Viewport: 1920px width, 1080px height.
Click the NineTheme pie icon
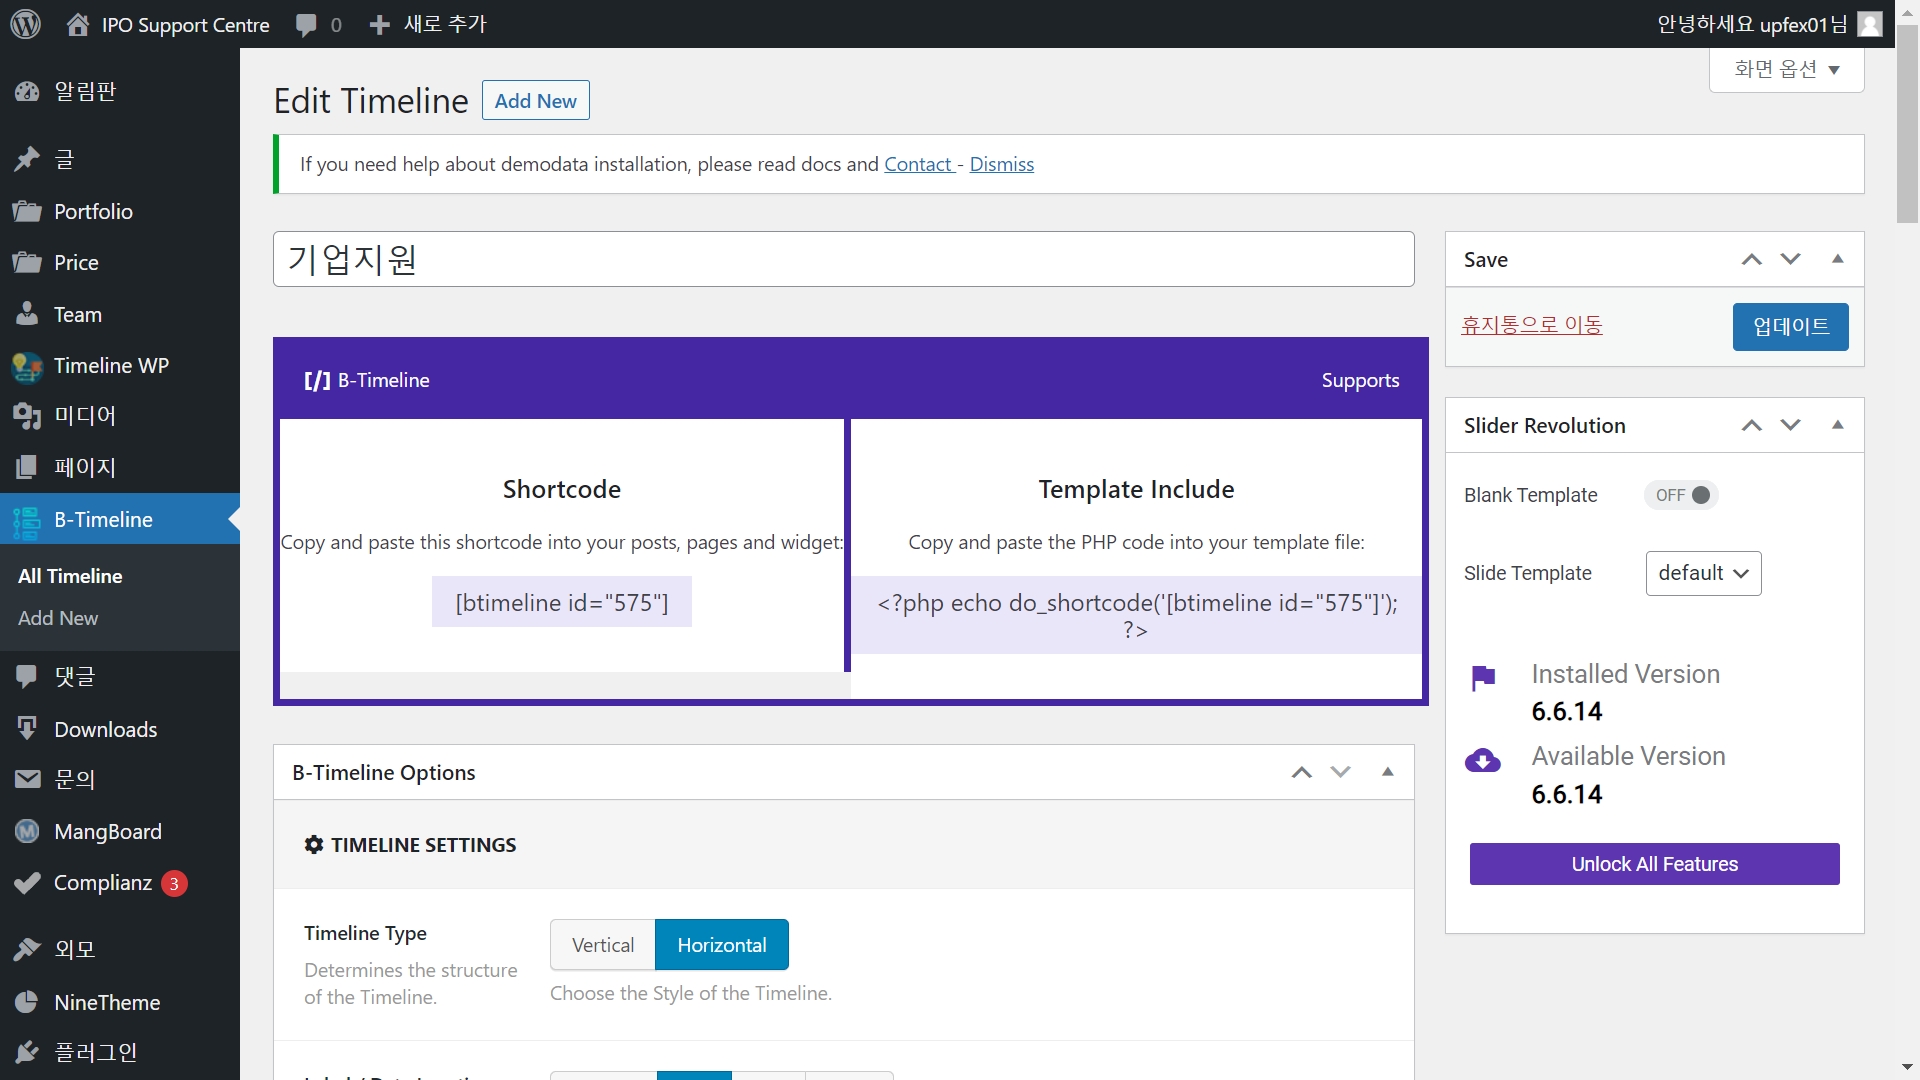(x=27, y=1002)
